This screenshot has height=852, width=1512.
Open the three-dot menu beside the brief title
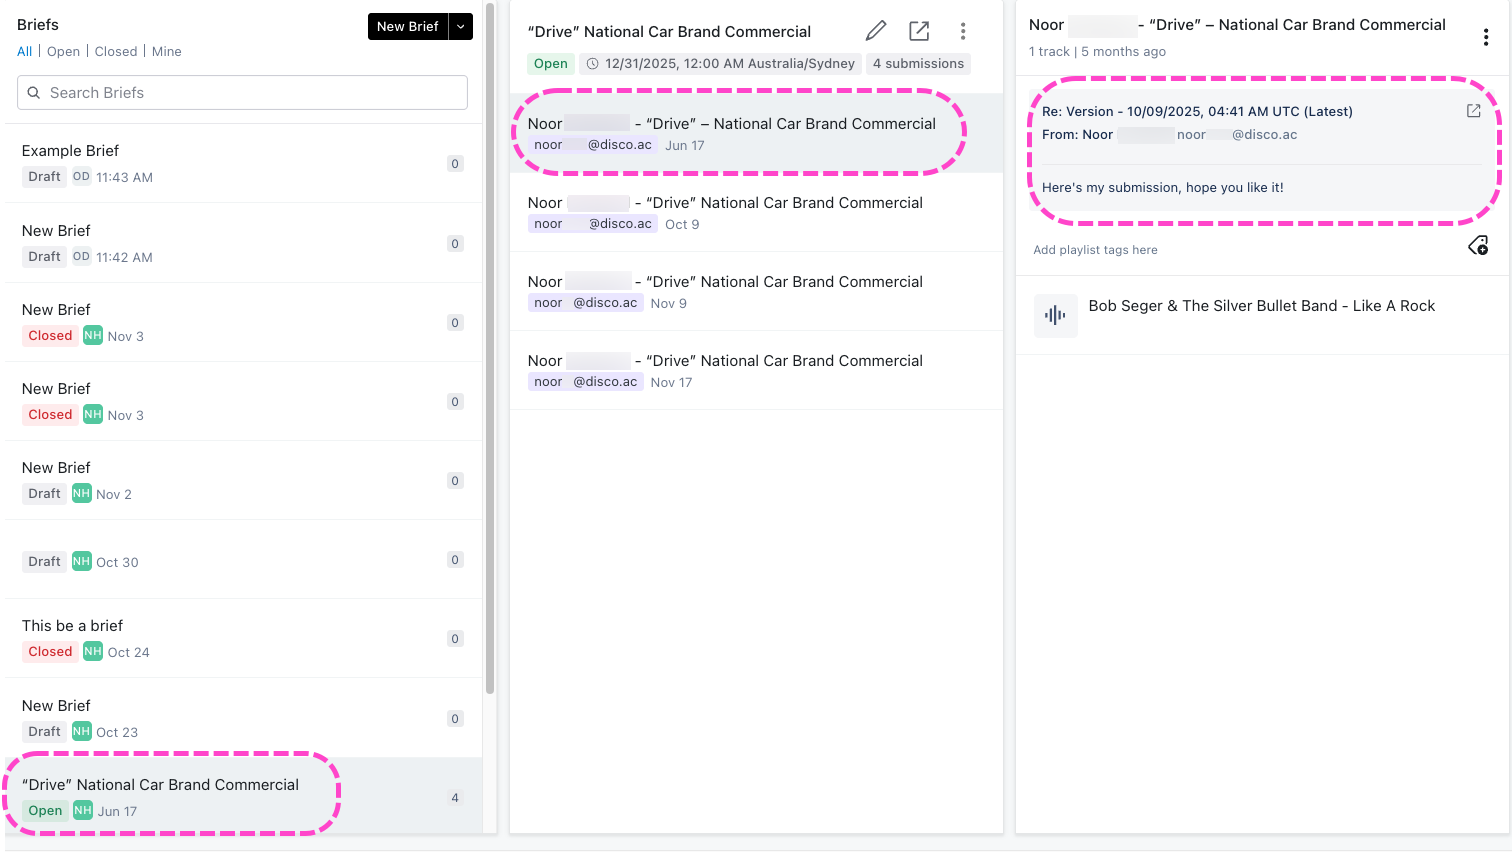click(x=963, y=31)
